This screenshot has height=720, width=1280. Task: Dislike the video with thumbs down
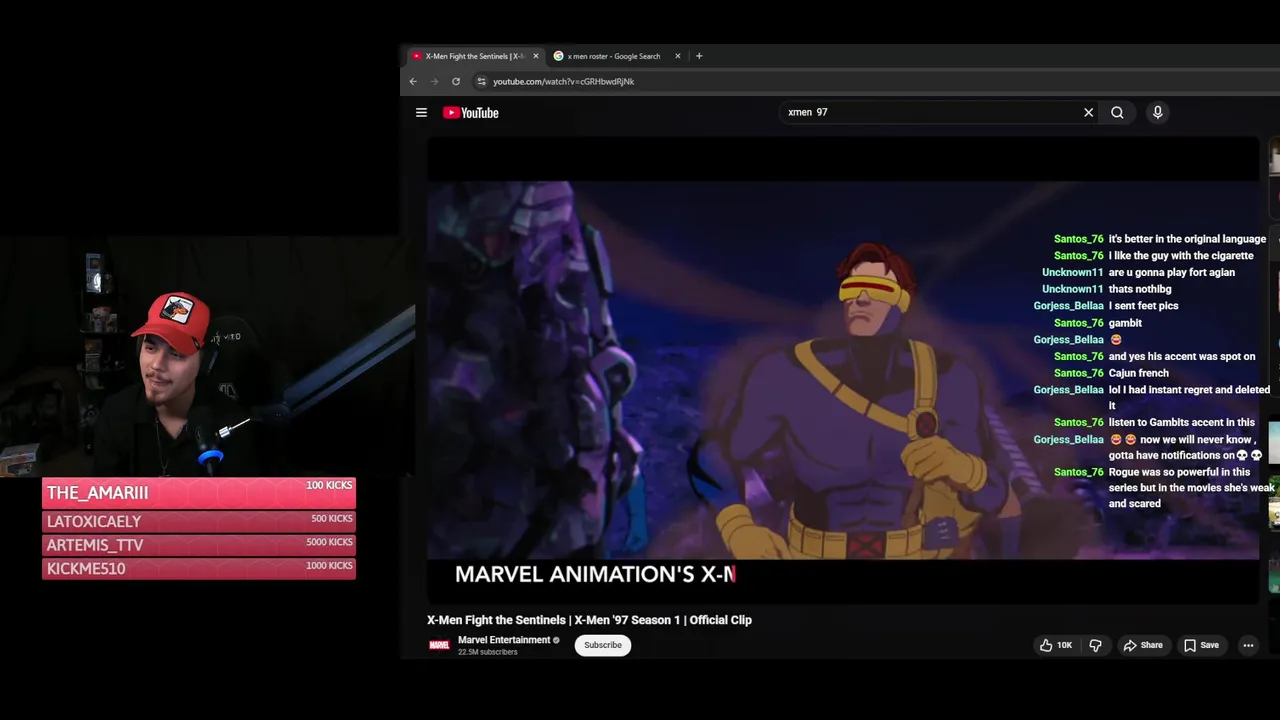(1095, 645)
